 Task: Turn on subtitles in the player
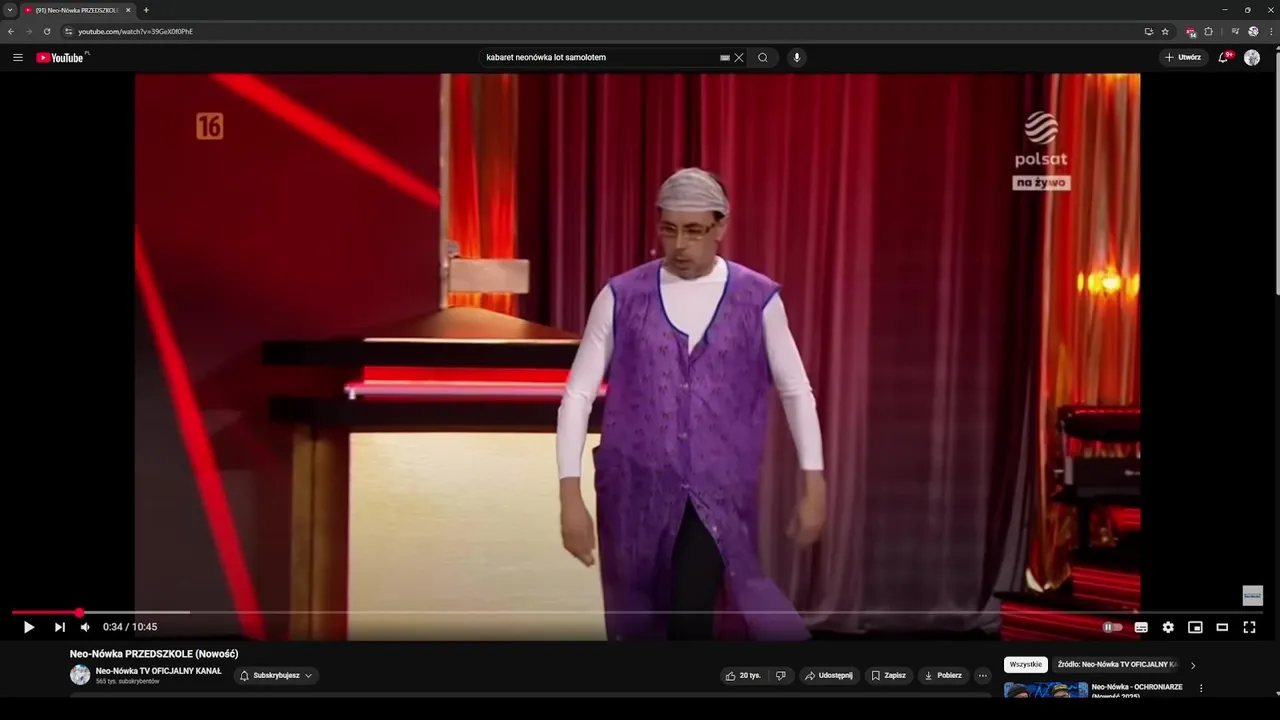tap(1141, 627)
